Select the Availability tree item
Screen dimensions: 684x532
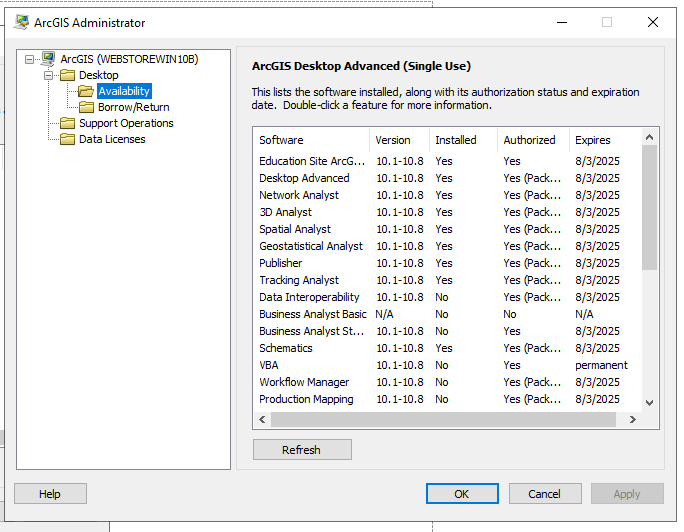(124, 91)
